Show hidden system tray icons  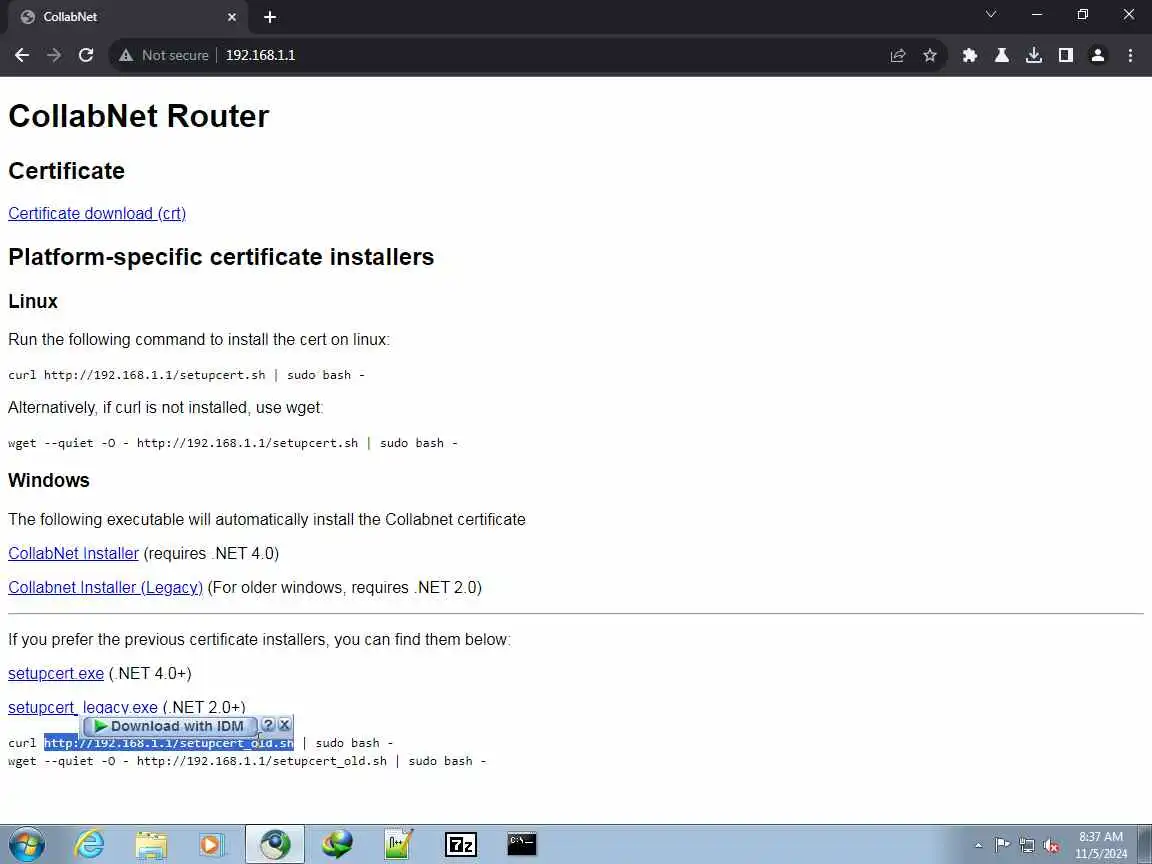pos(978,846)
